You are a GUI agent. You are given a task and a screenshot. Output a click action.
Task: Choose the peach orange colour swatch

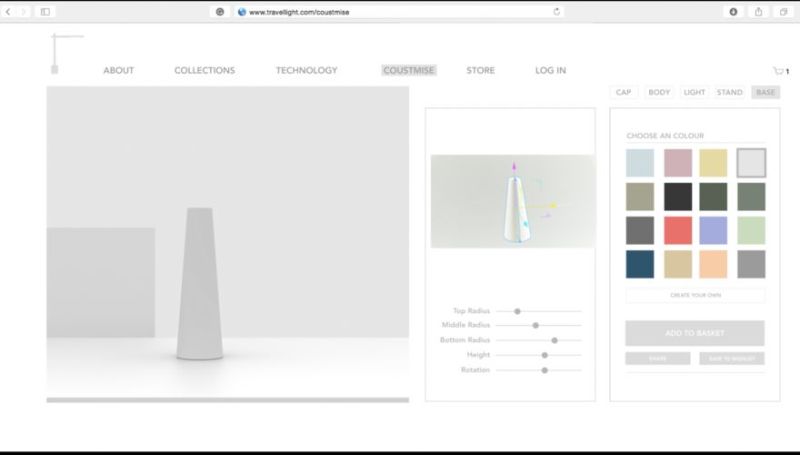coord(713,264)
